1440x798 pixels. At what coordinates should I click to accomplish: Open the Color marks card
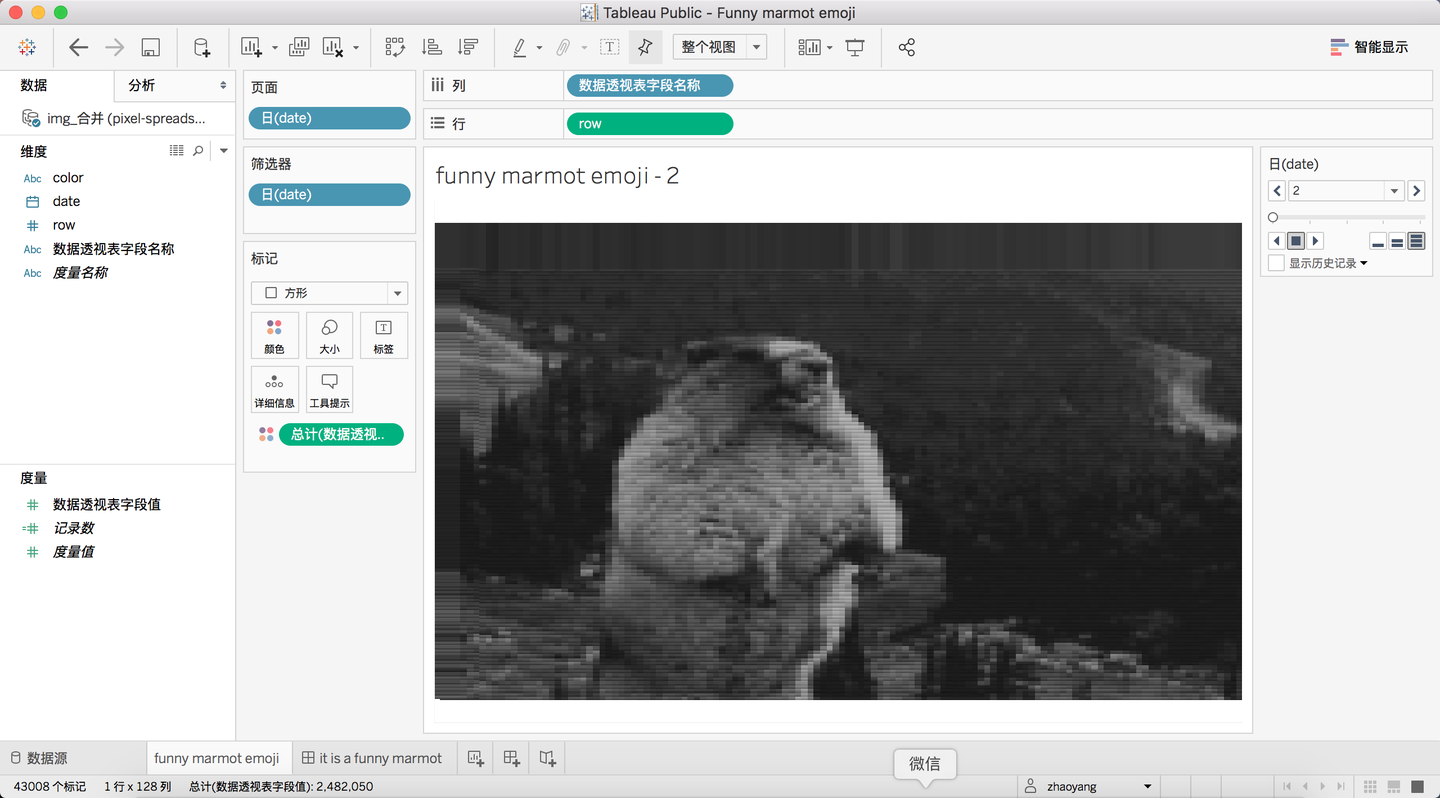pyautogui.click(x=274, y=335)
